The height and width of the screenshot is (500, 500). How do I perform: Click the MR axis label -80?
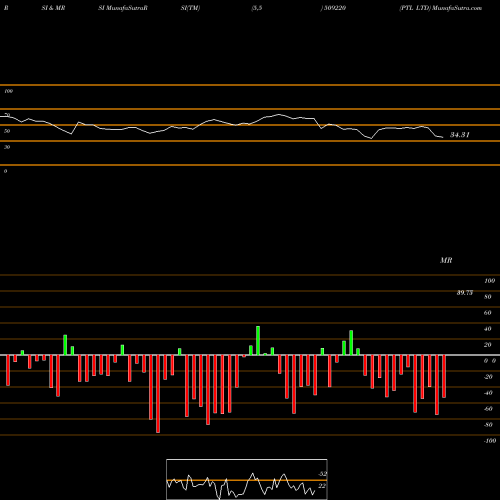click(x=488, y=425)
